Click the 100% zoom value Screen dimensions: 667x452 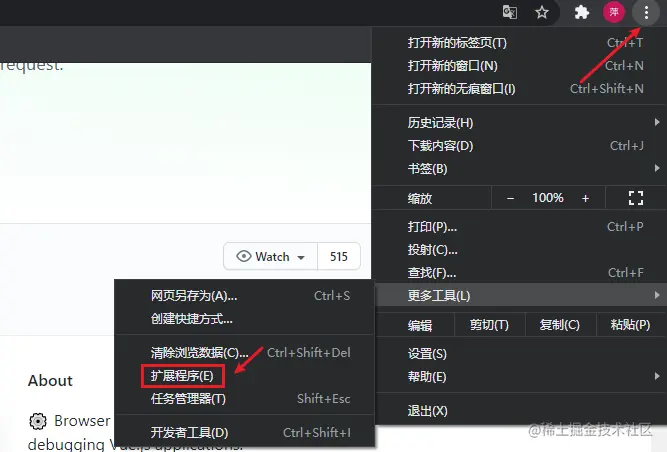548,198
